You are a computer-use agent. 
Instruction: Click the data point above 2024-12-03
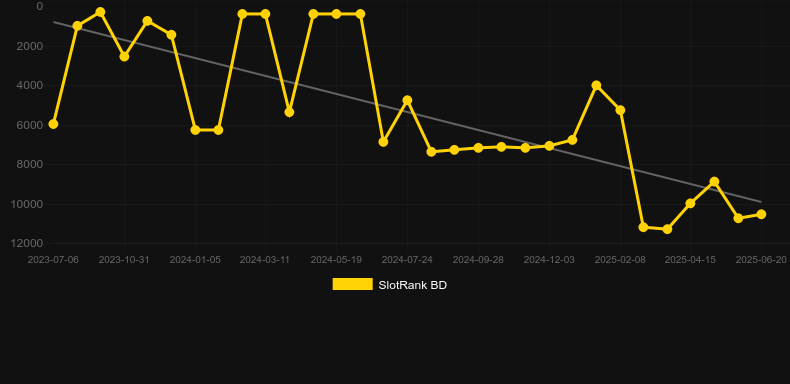point(549,146)
